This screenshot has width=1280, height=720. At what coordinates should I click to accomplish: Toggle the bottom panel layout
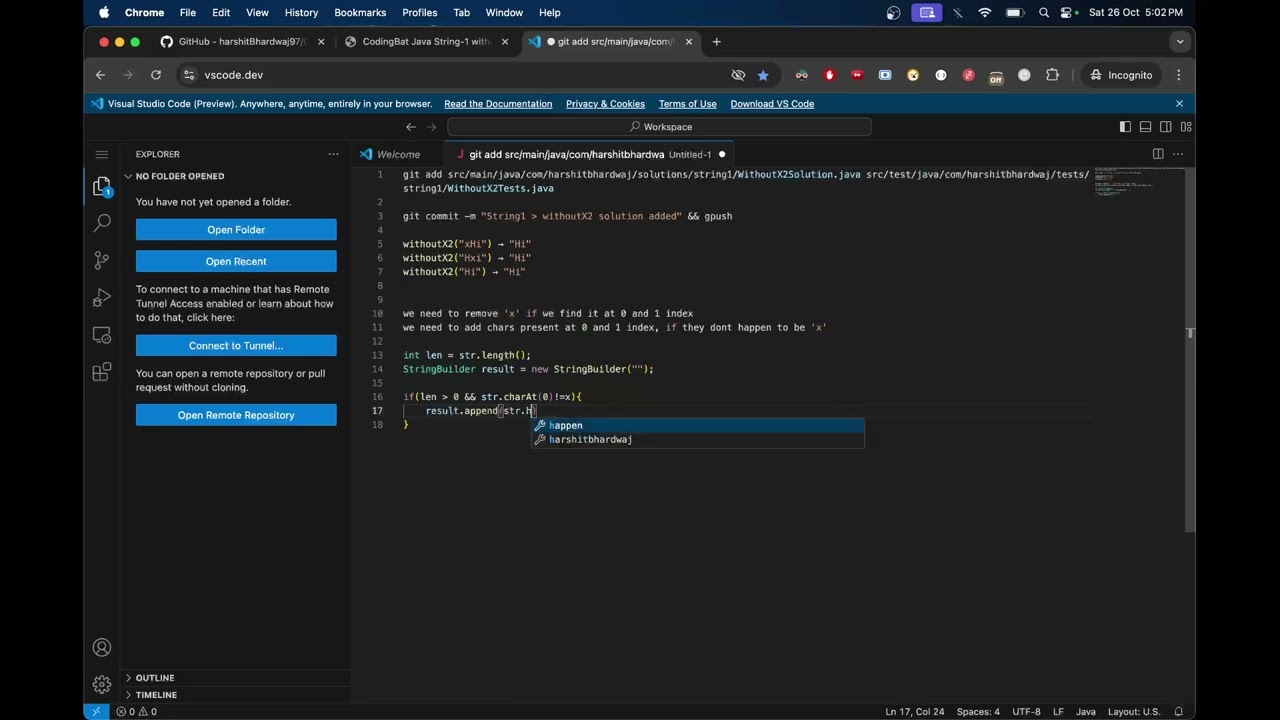click(1146, 127)
